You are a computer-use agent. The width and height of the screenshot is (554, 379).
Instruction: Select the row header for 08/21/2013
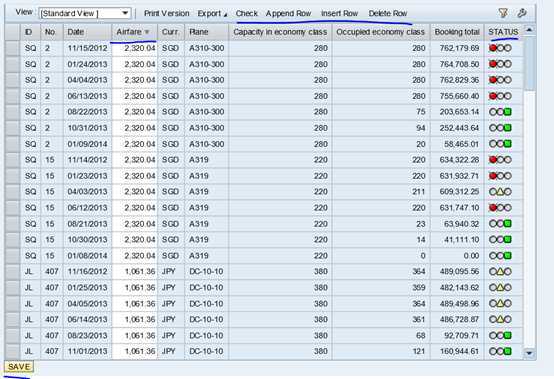(x=12, y=224)
